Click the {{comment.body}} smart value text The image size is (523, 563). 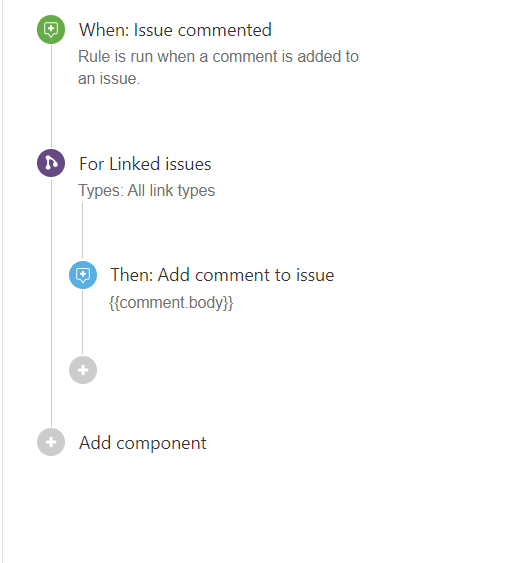(171, 302)
